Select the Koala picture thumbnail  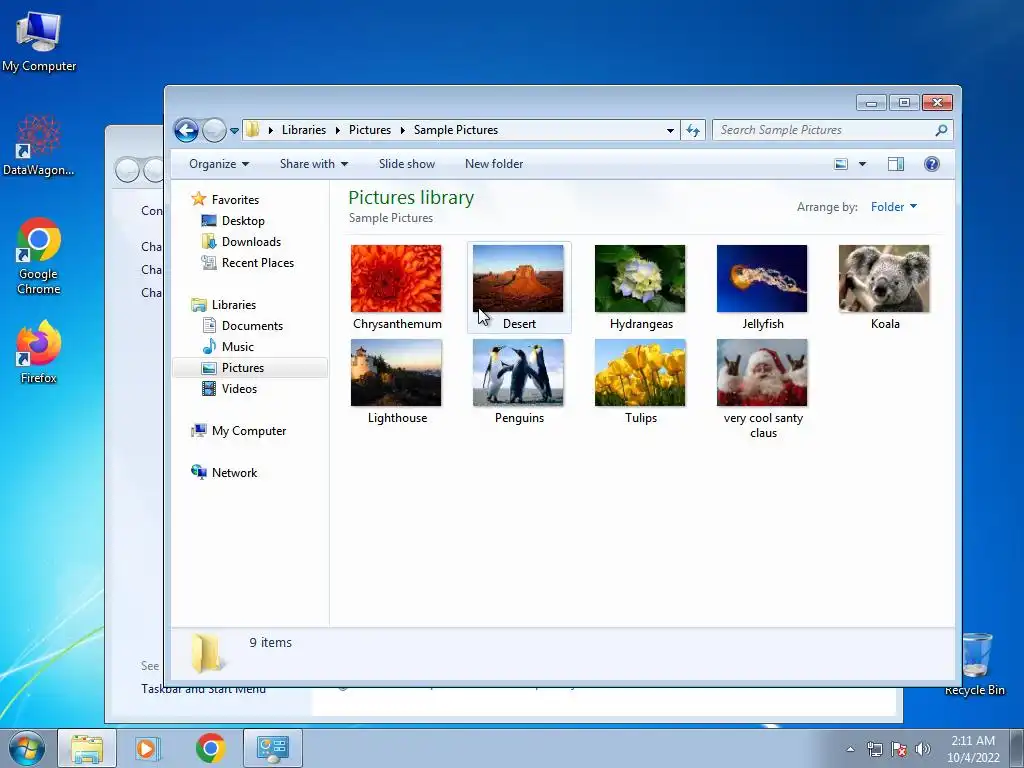coord(884,279)
